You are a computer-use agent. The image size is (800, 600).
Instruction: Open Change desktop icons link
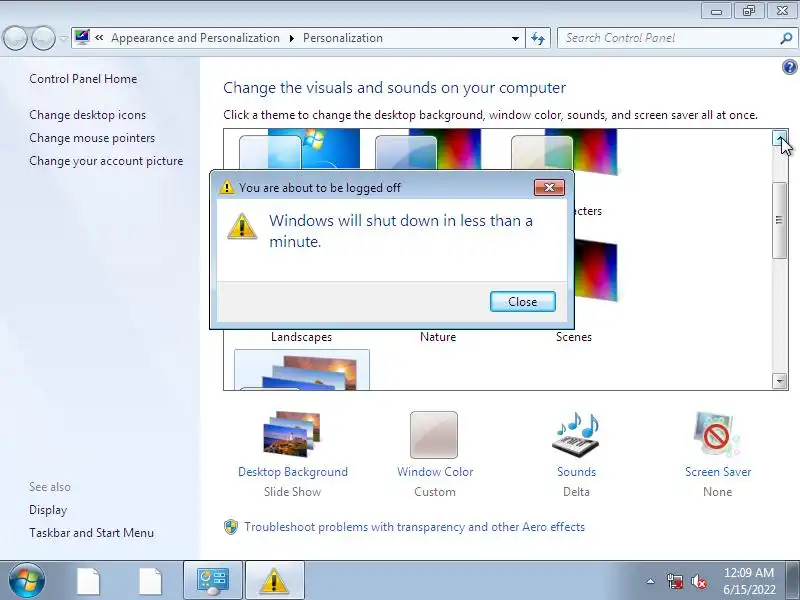pos(87,115)
